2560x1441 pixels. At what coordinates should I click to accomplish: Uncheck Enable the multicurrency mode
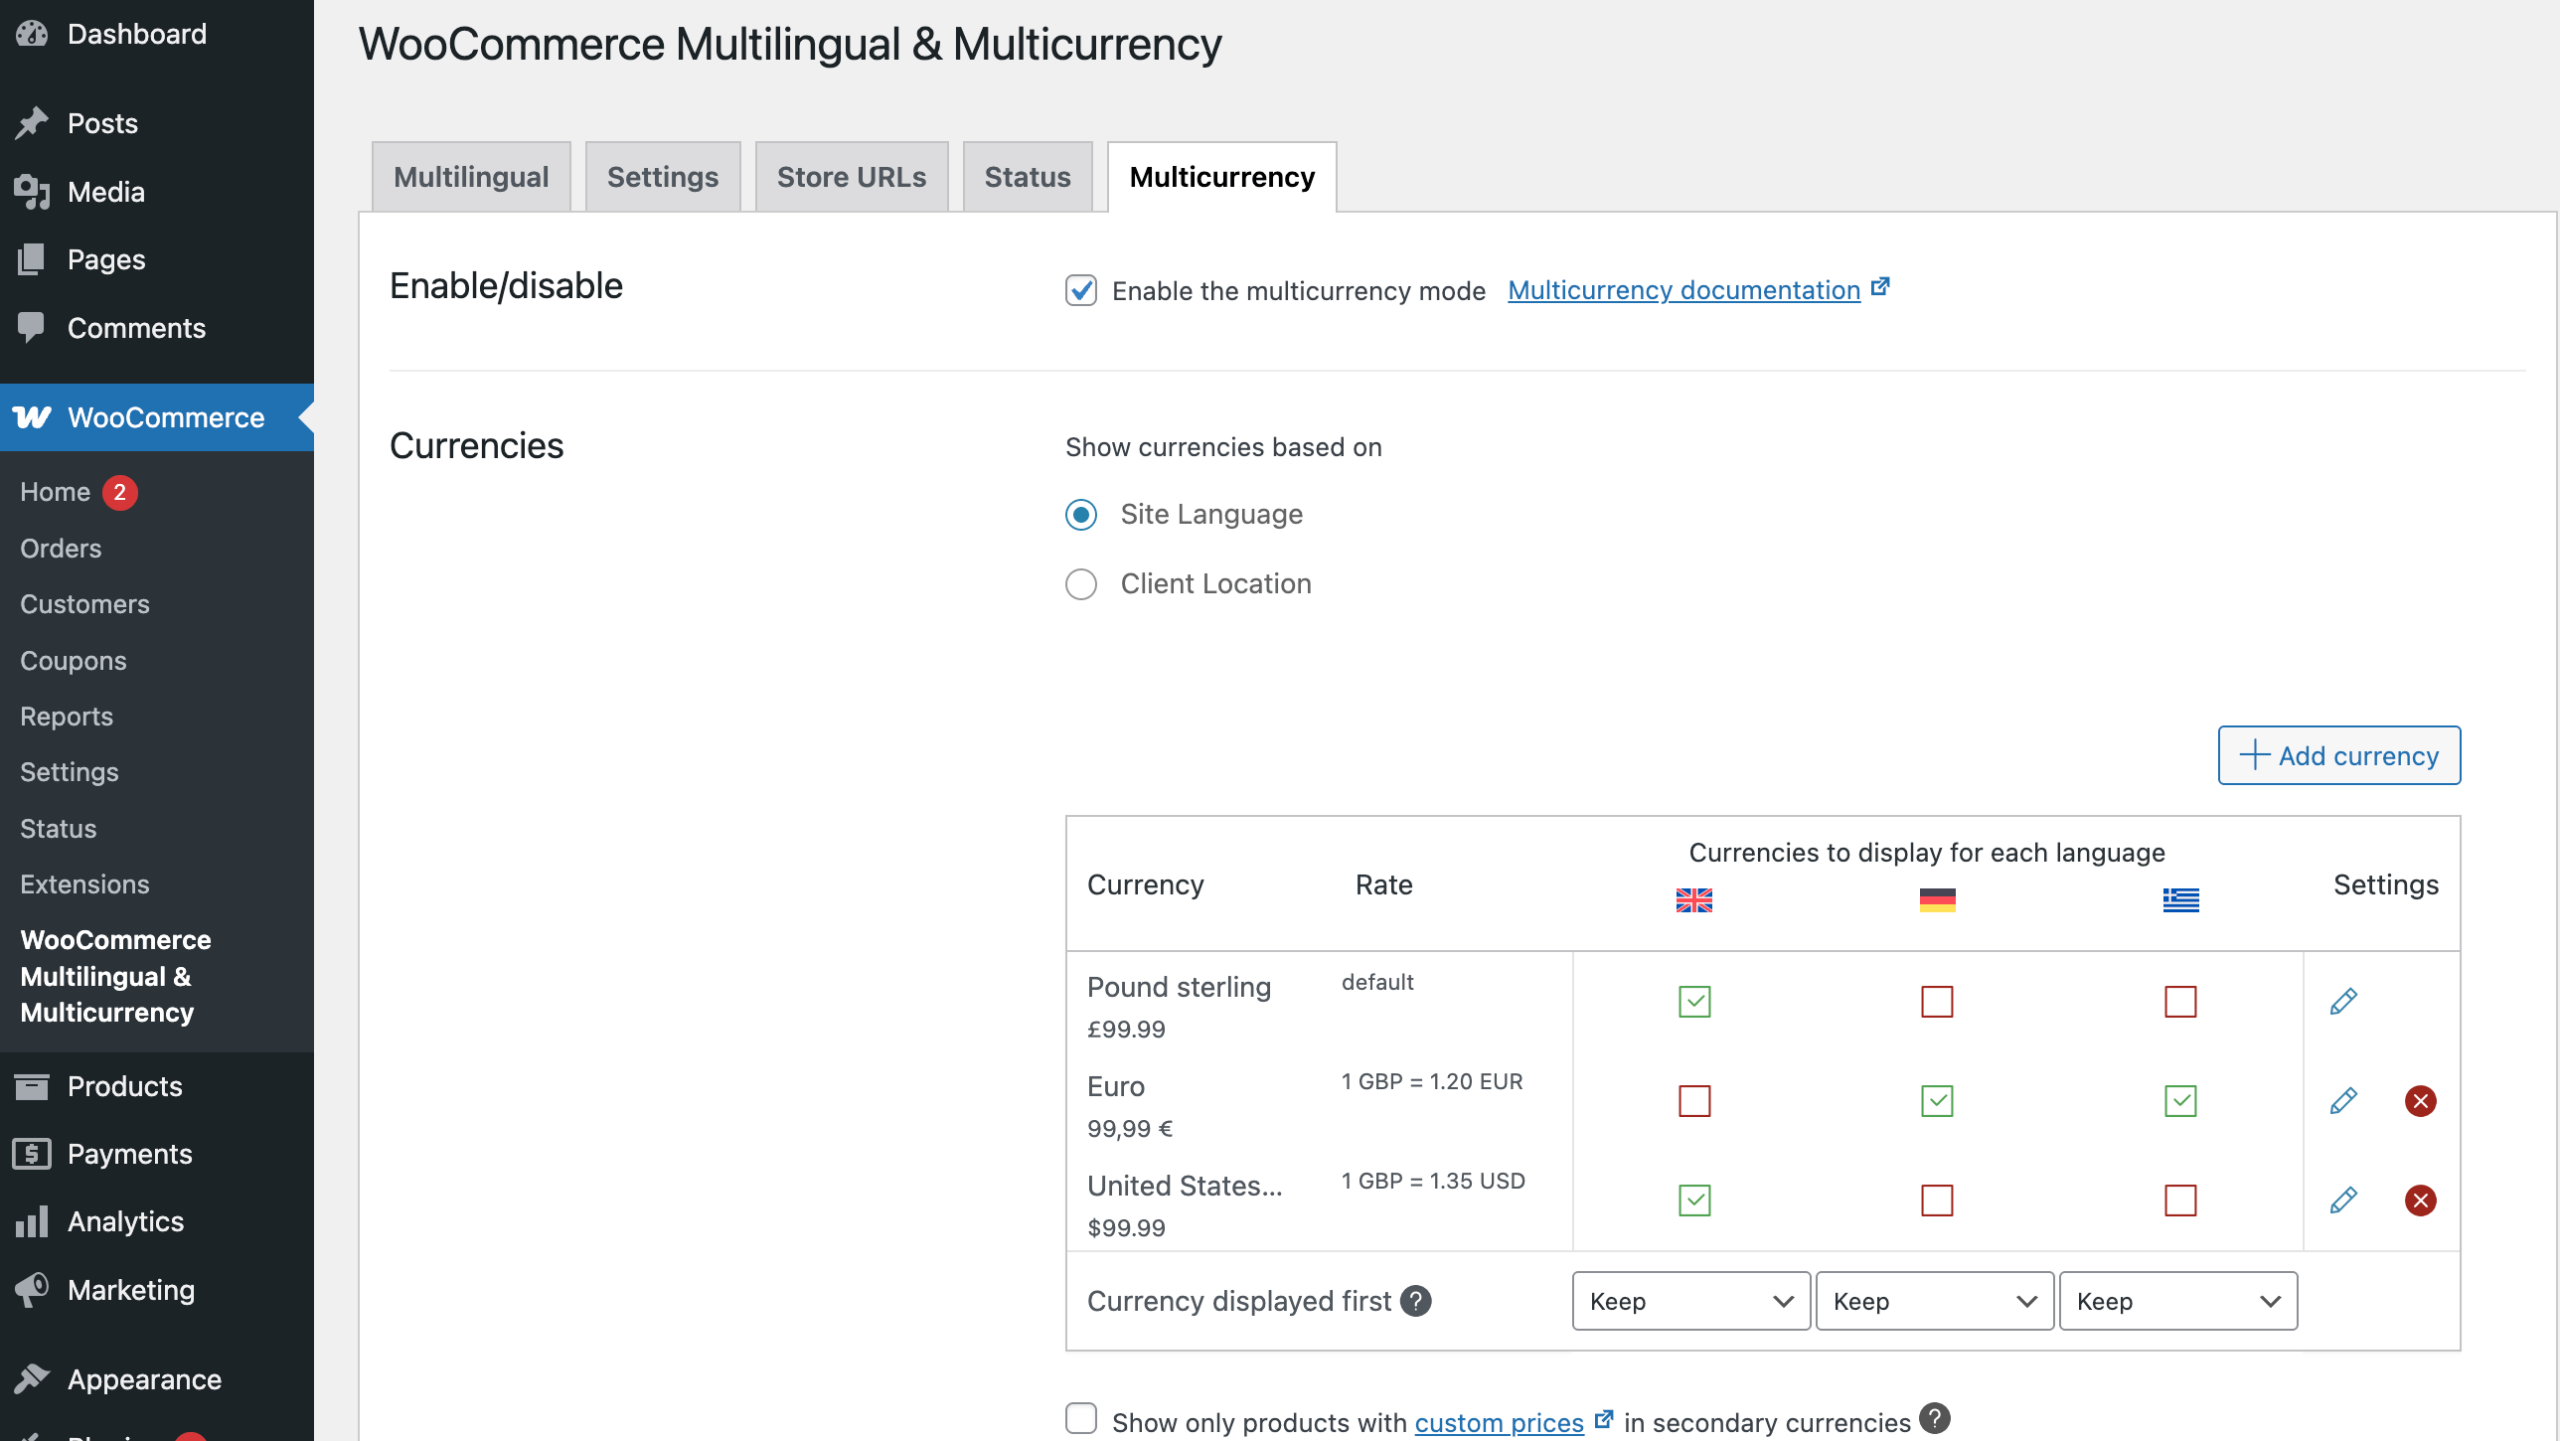pyautogui.click(x=1081, y=290)
